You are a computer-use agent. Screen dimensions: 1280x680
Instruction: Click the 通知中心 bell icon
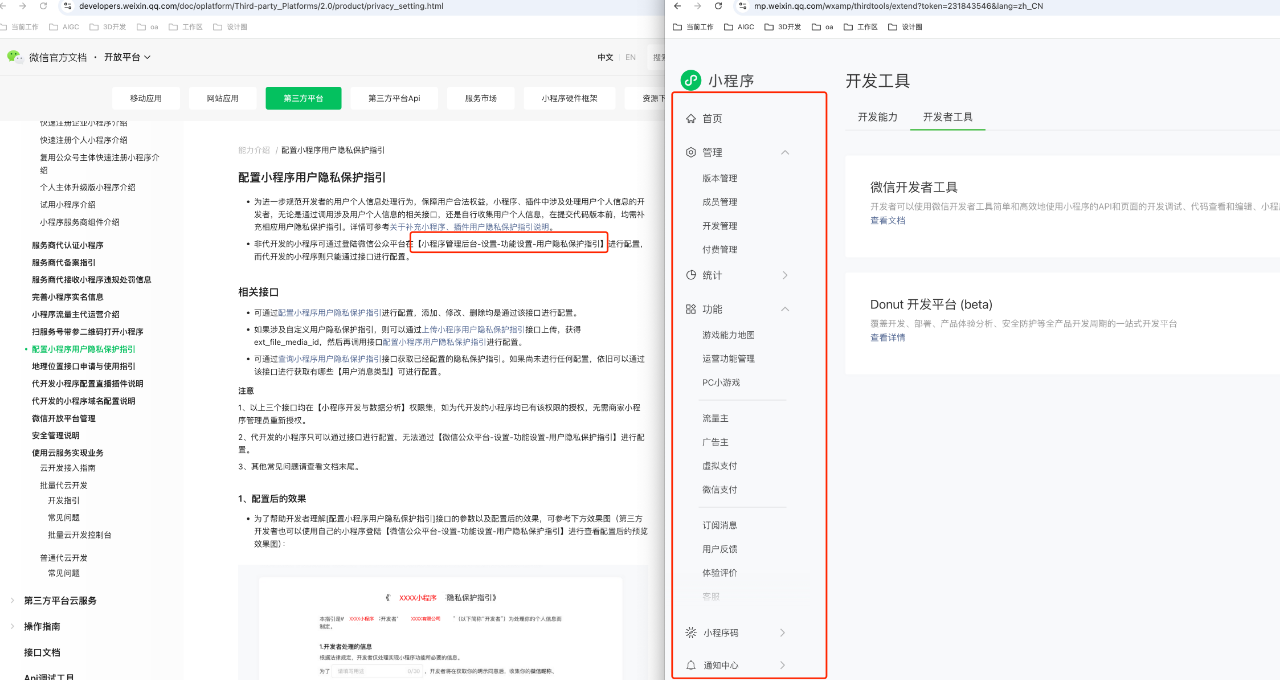pos(691,665)
